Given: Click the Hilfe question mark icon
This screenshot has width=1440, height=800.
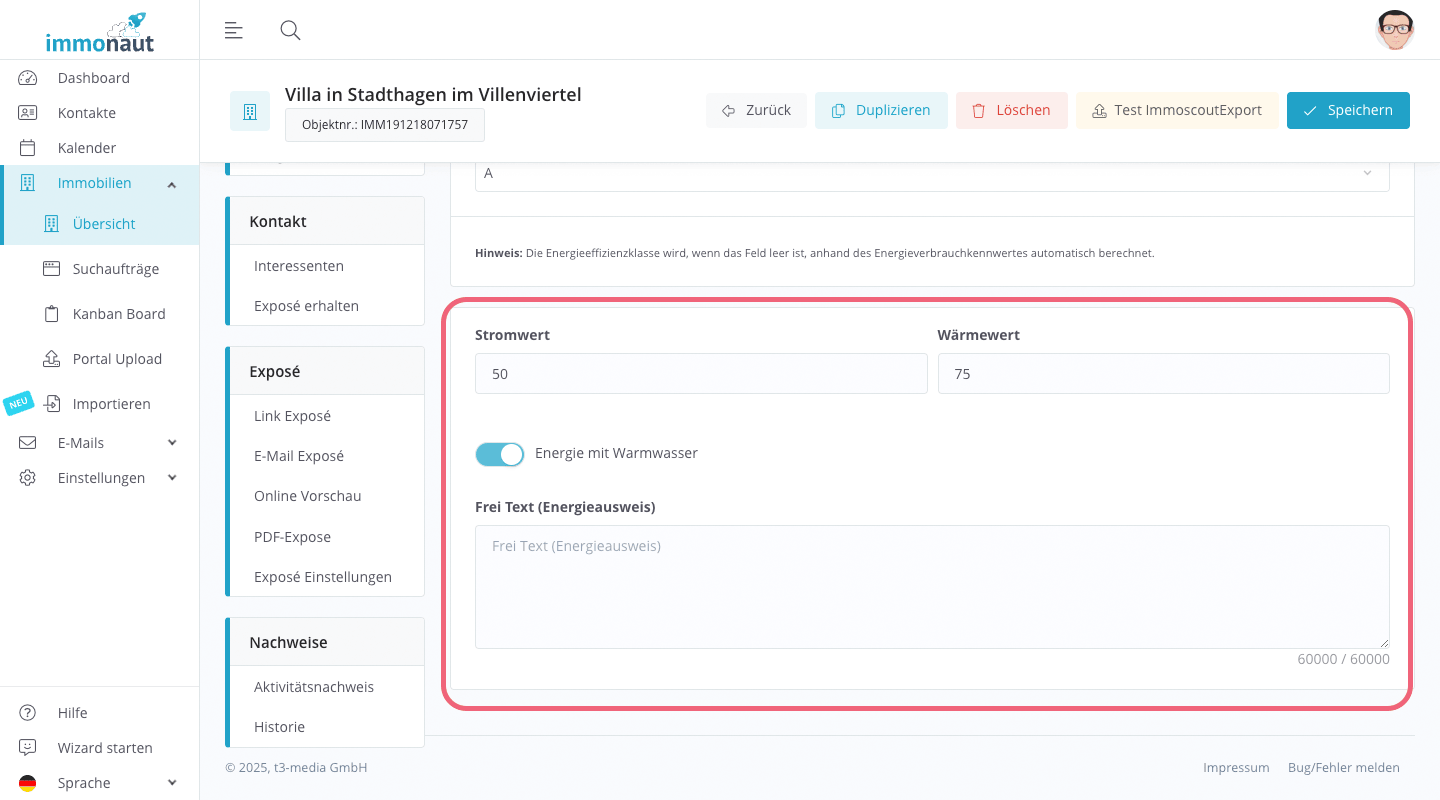Looking at the screenshot, I should pos(28,713).
